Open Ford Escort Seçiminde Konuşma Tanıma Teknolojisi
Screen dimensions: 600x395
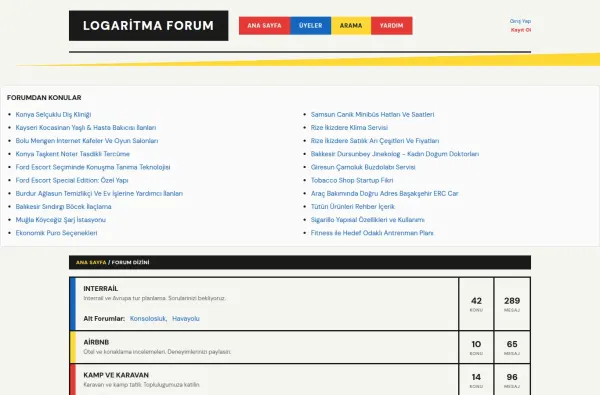(x=93, y=167)
